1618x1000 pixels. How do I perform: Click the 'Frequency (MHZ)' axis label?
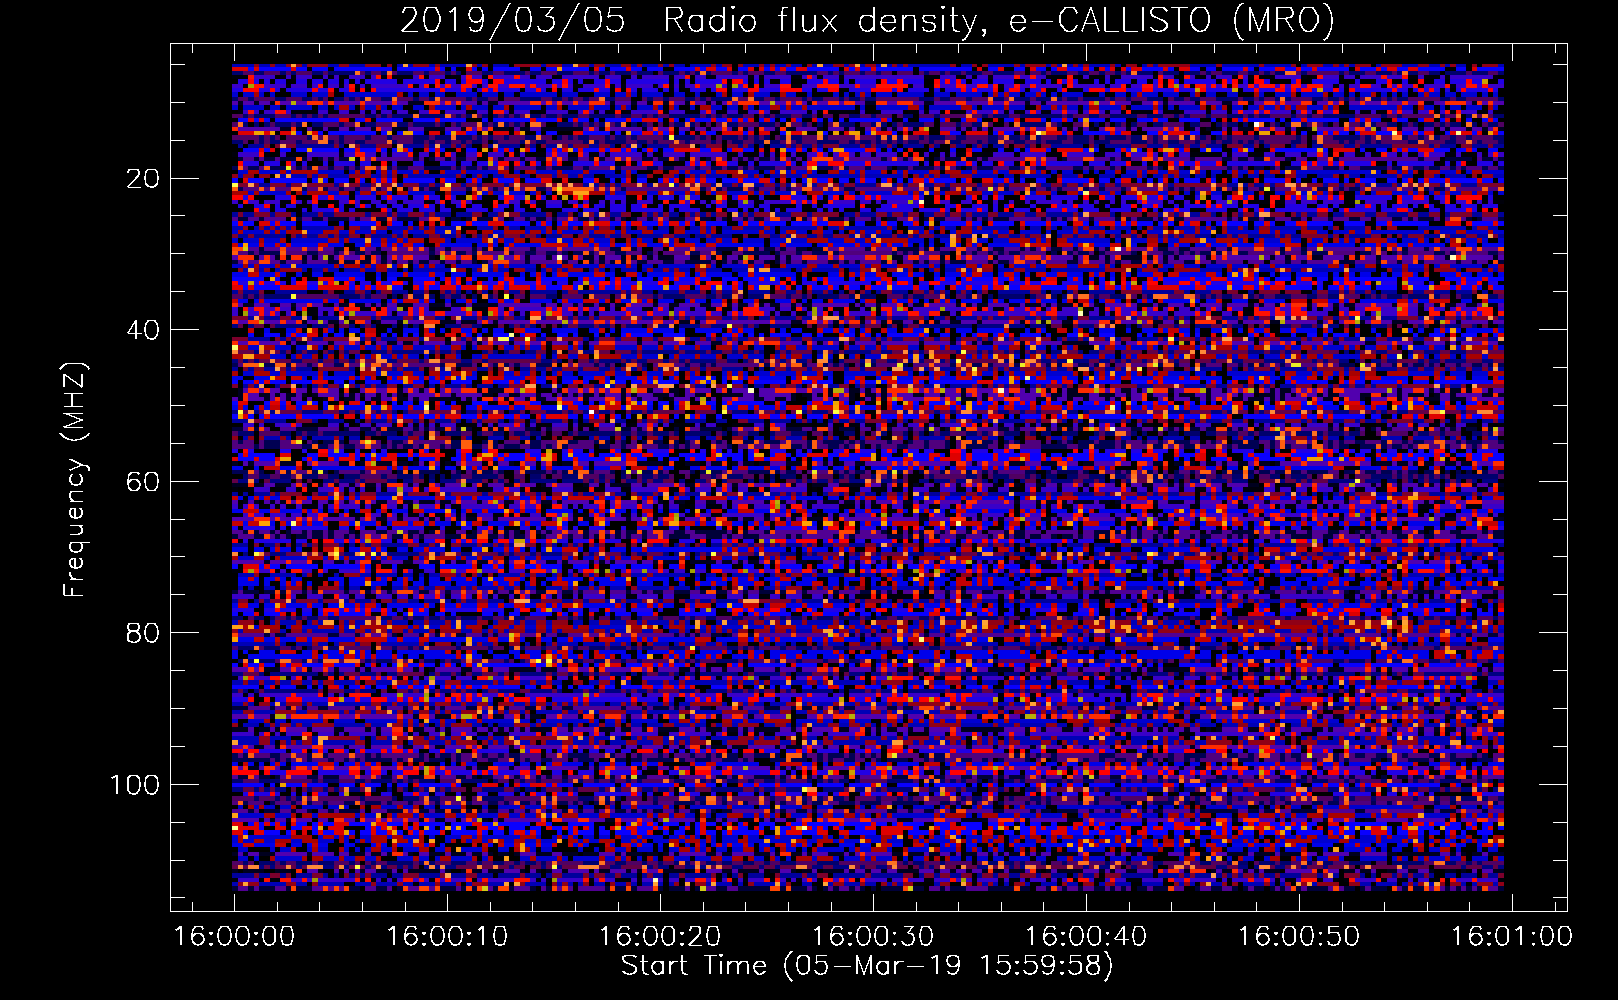click(76, 480)
